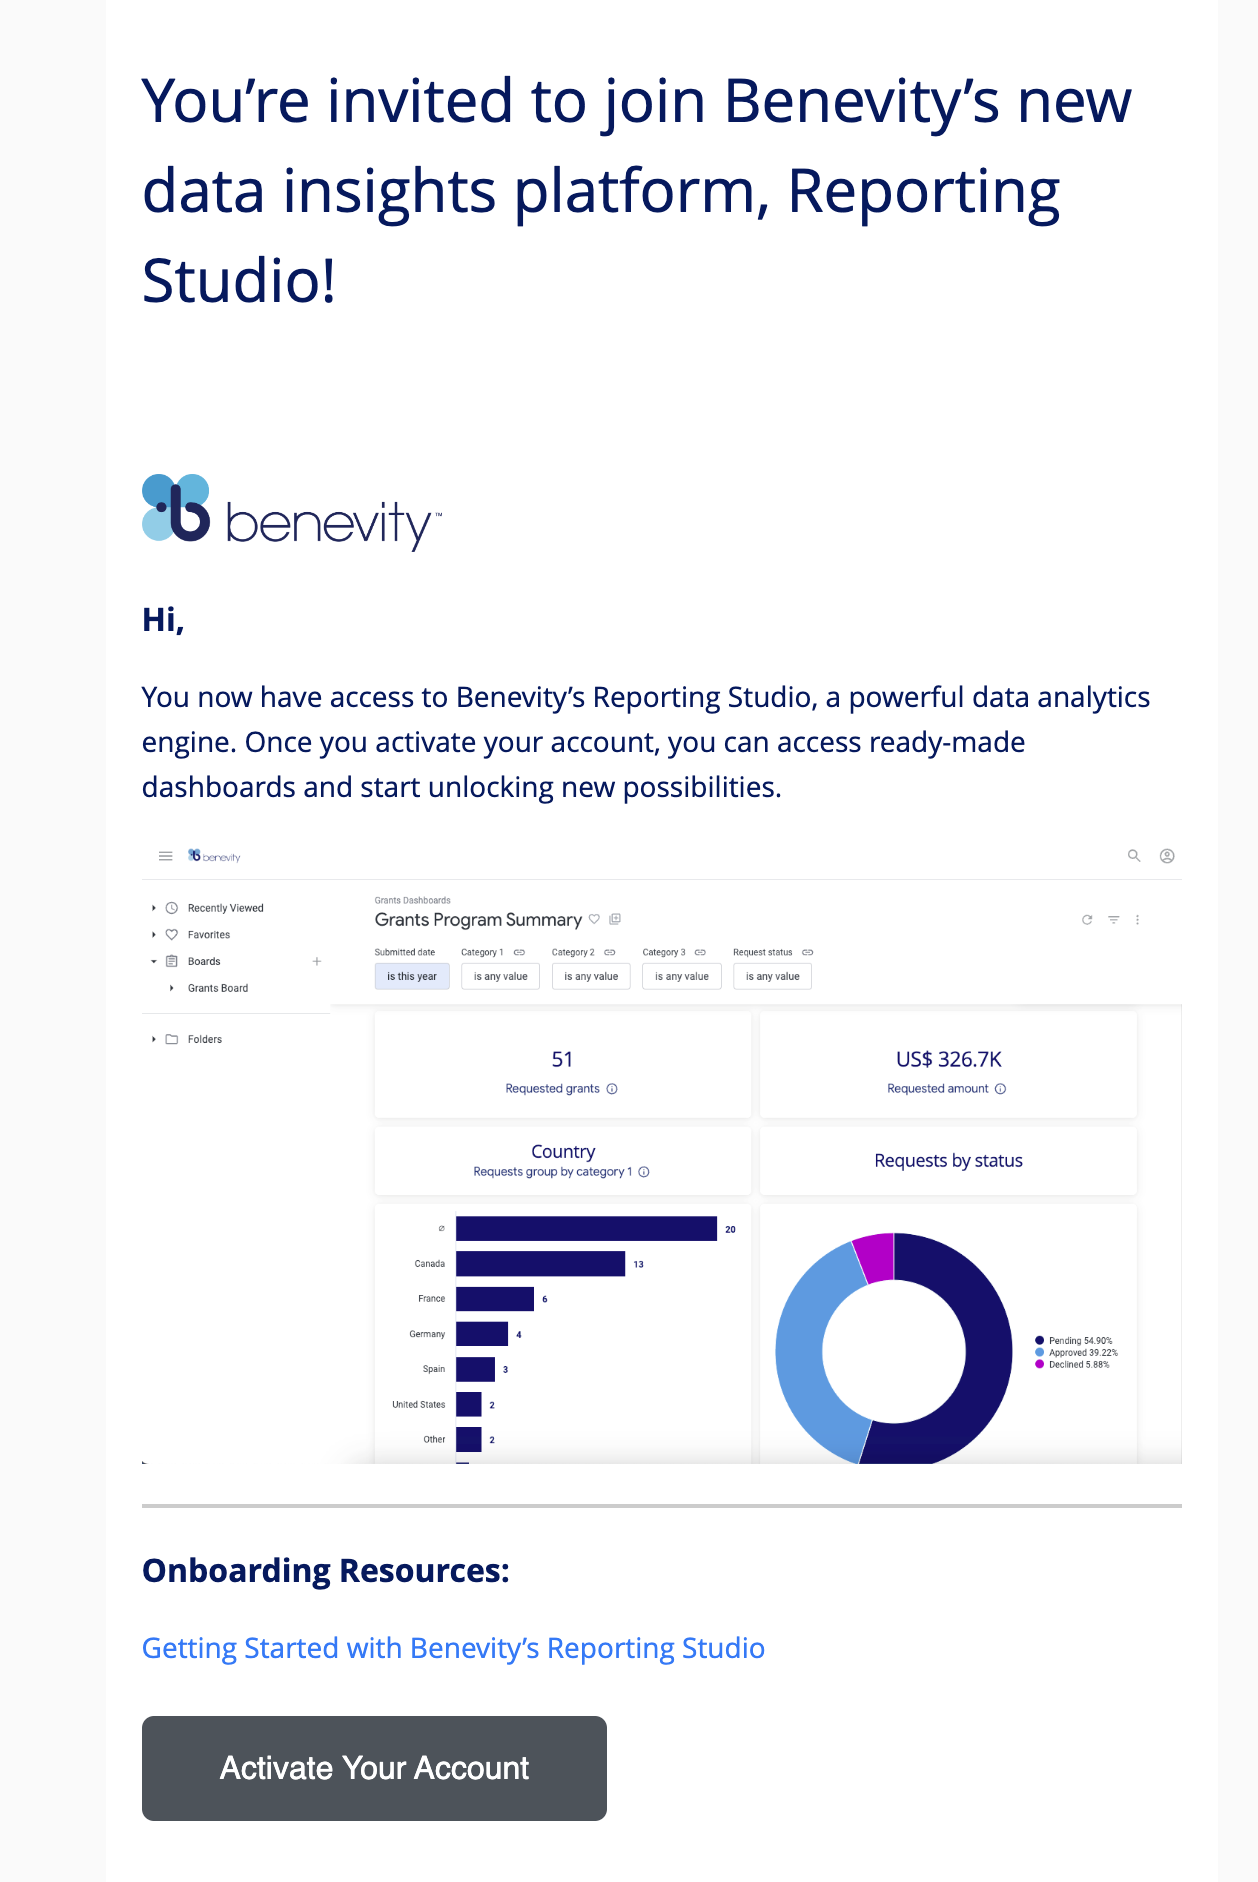Open Getting Started with Benevity's Reporting Studio link

tap(453, 1648)
